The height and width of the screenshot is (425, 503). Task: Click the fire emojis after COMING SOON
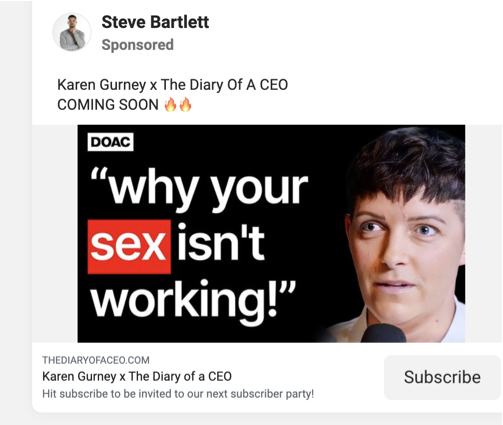pos(178,105)
